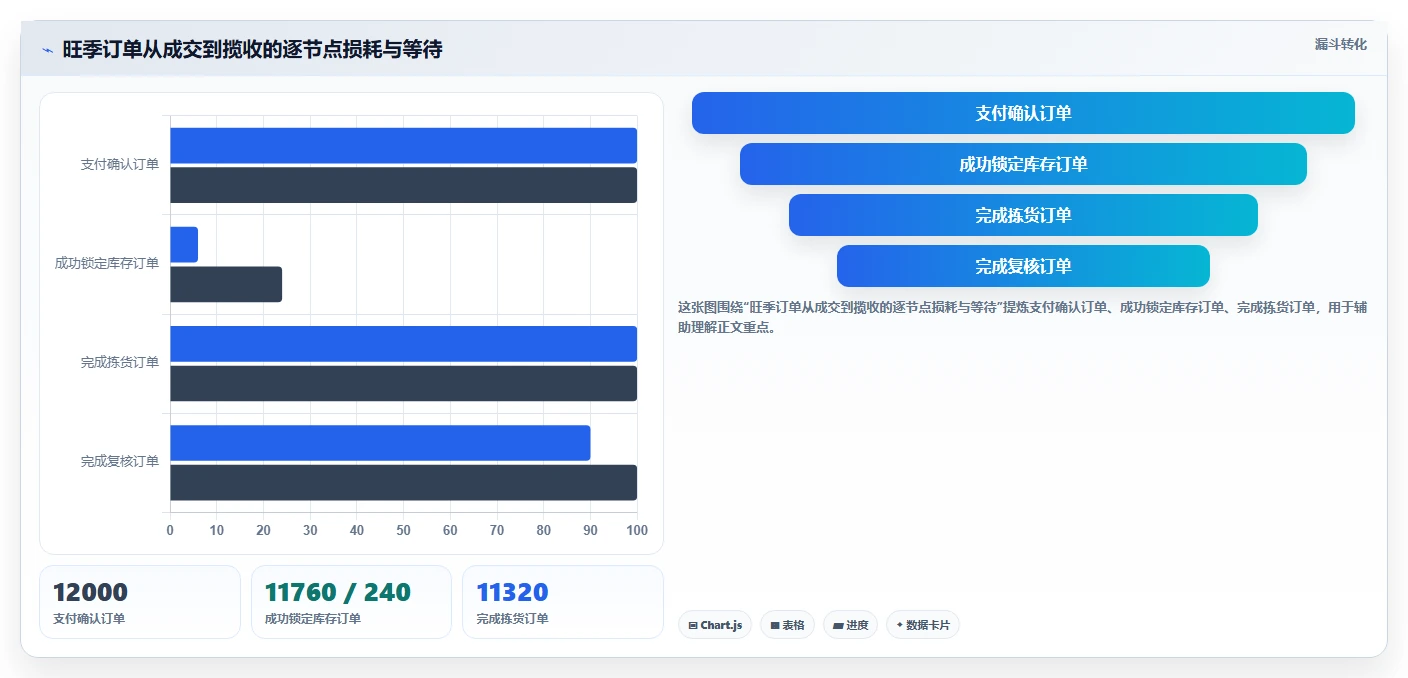Click the 完成拣货订单 y-axis label

click(x=120, y=362)
